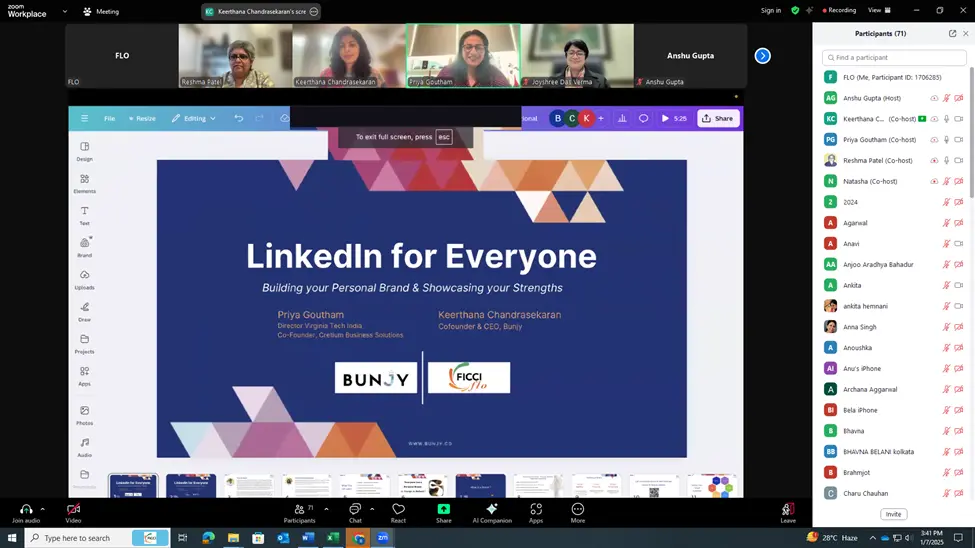The width and height of the screenshot is (975, 548).
Task: Open Zoom Apps from meeting toolbar
Action: click(536, 513)
